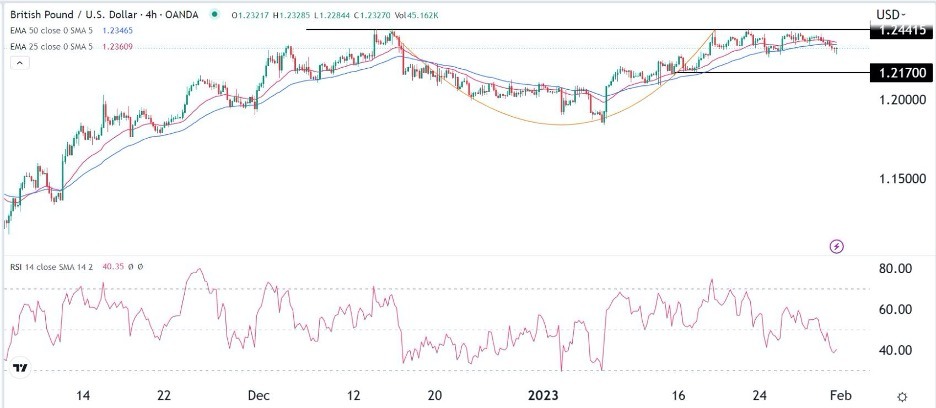Click the 1.24415 price label
The image size is (936, 408).
click(902, 32)
